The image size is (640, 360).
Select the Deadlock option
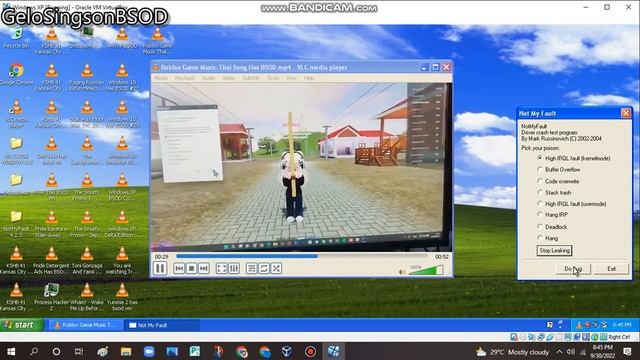point(552,227)
